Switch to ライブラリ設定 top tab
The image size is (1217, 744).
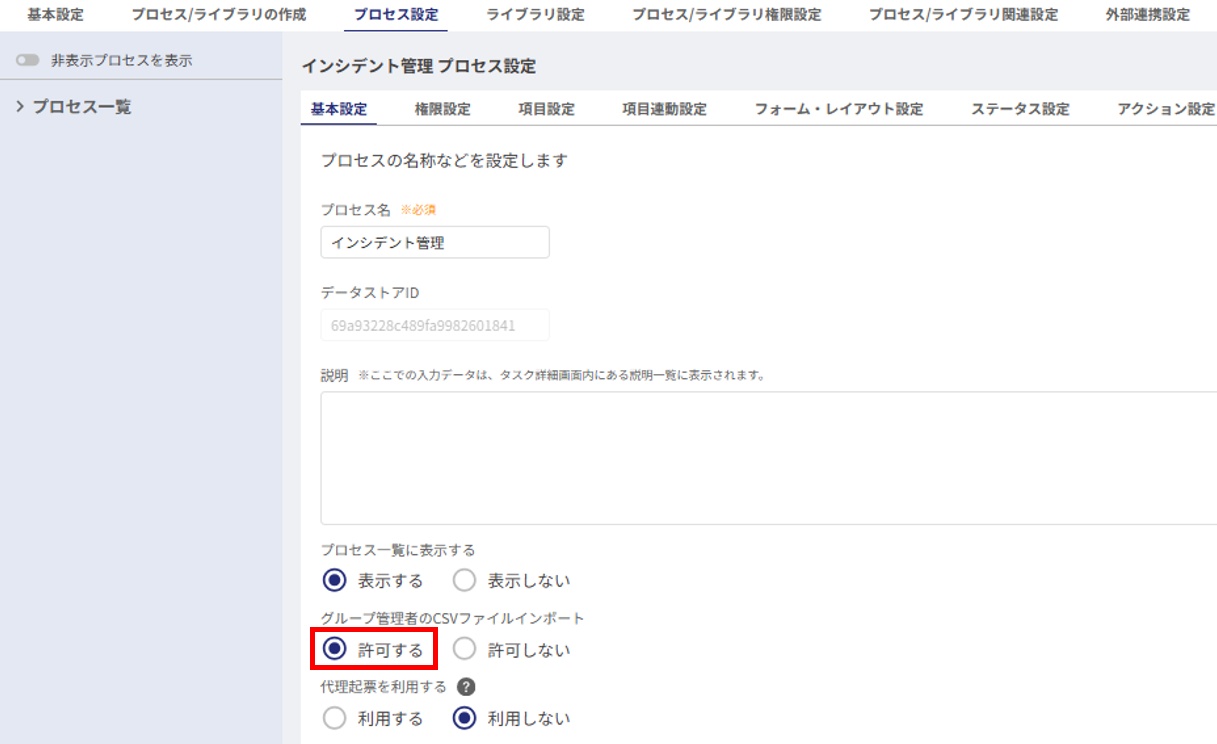[x=535, y=15]
